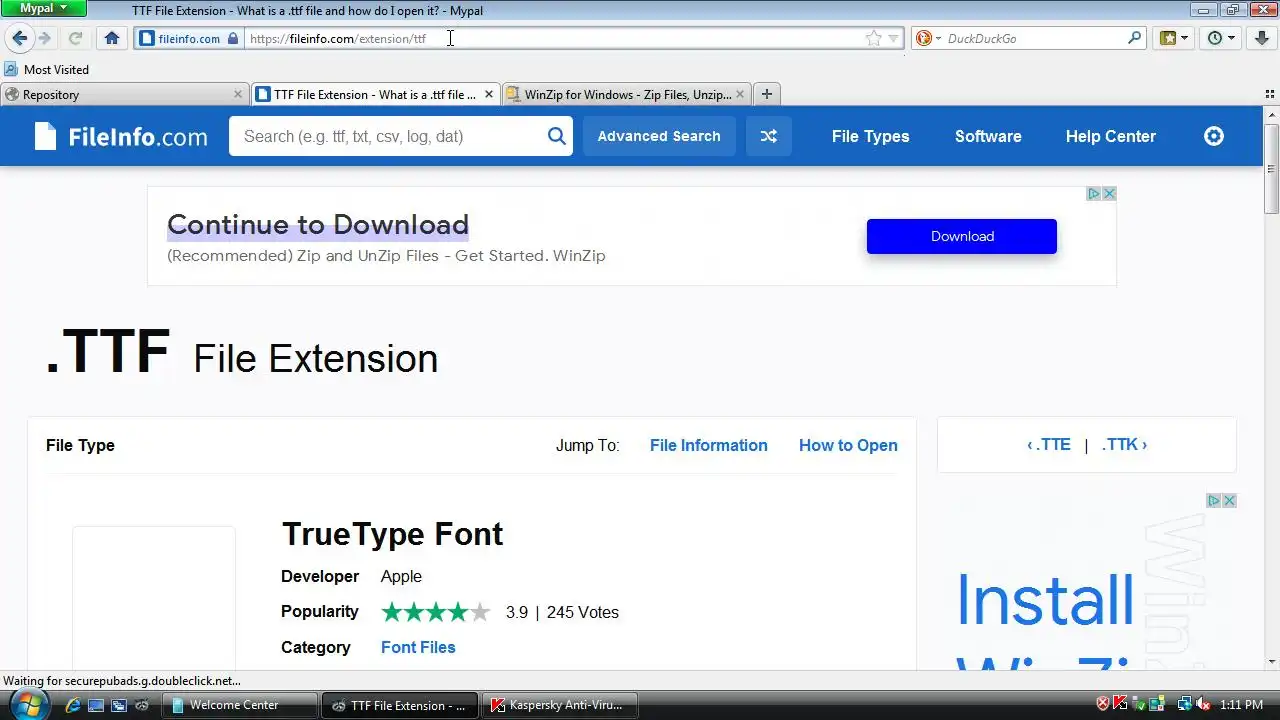Viewport: 1280px width, 720px height.
Task: Click the magnifier in DuckDuckGo search box
Action: 1134,38
